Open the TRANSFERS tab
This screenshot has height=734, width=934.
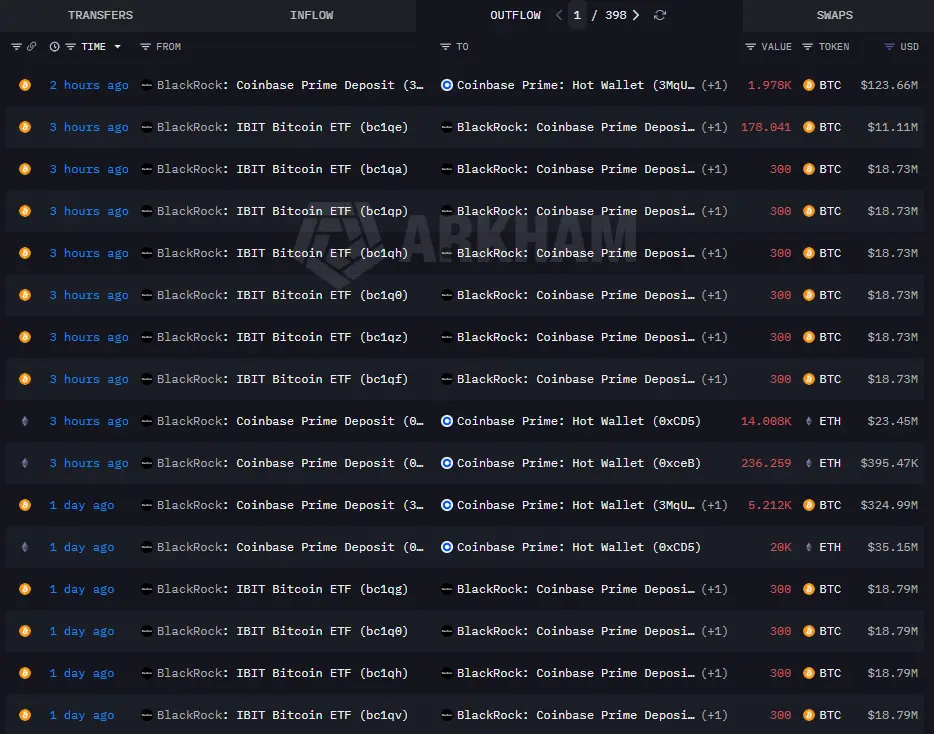(x=100, y=15)
